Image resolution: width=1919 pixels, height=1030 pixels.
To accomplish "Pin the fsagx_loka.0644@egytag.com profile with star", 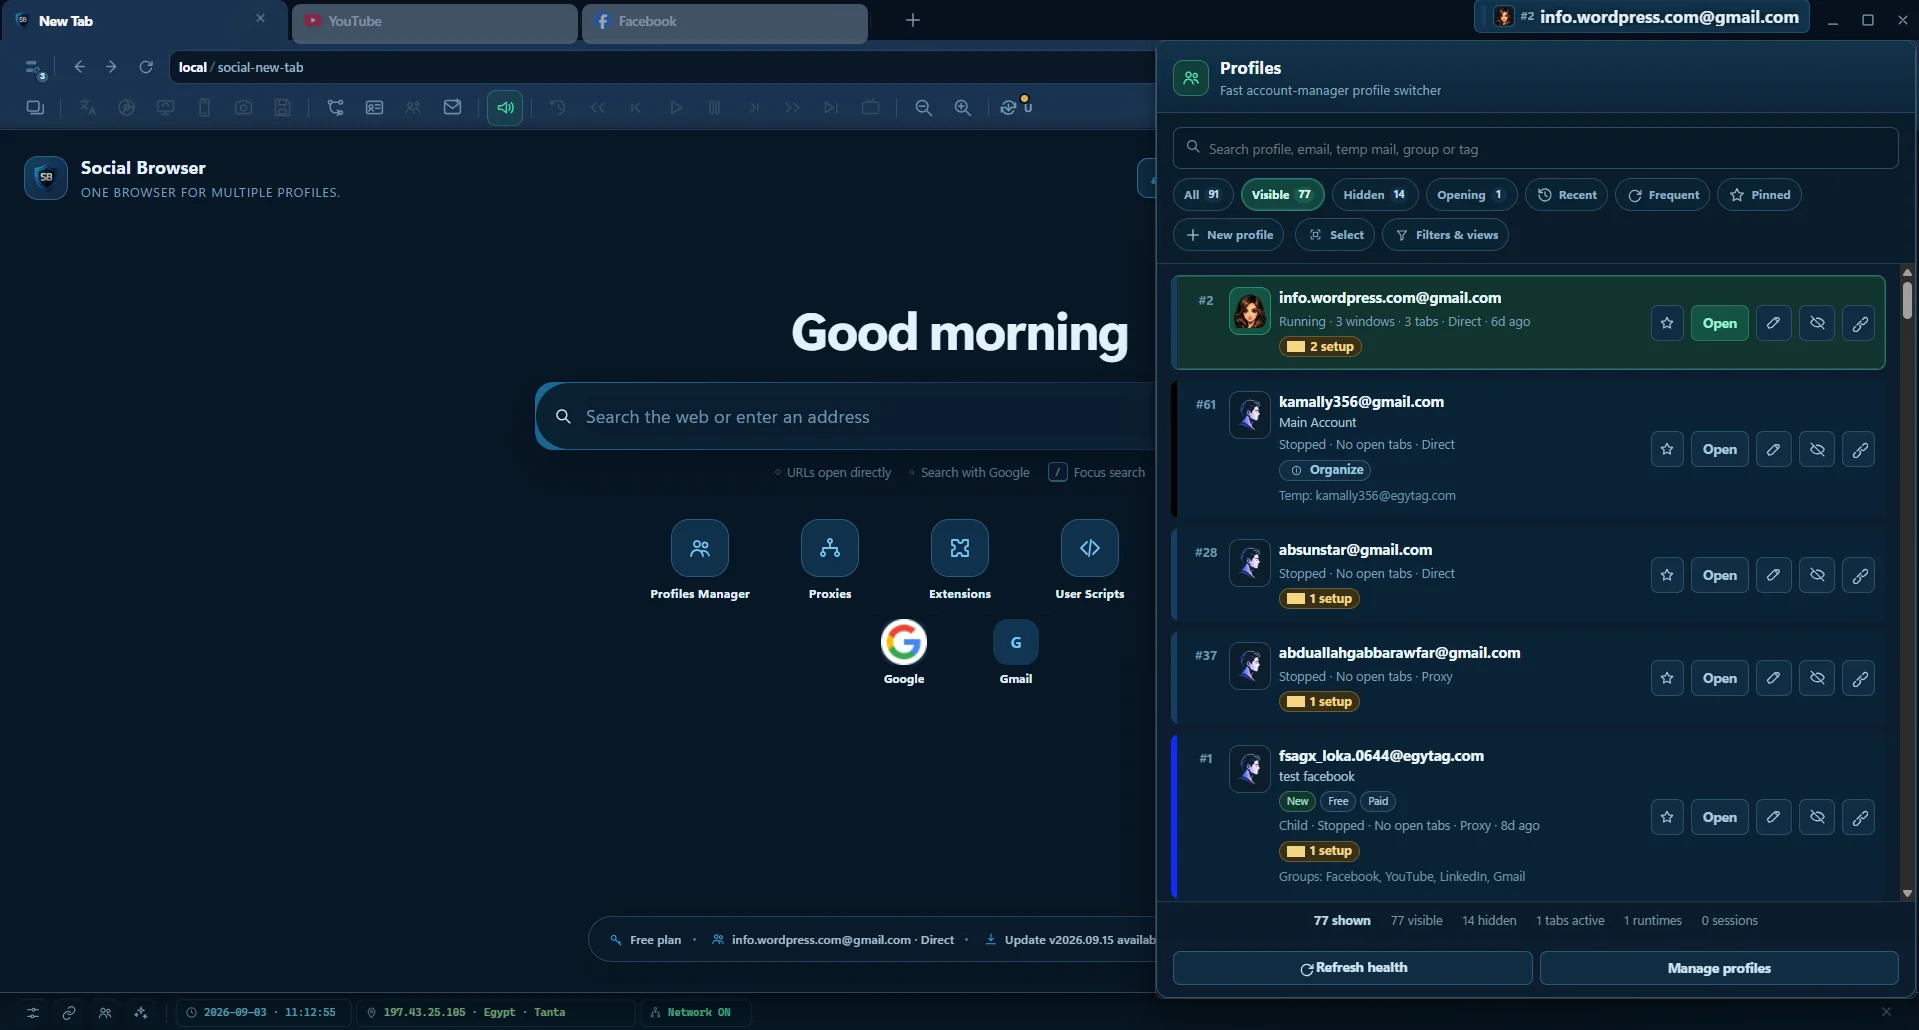I will [x=1667, y=817].
